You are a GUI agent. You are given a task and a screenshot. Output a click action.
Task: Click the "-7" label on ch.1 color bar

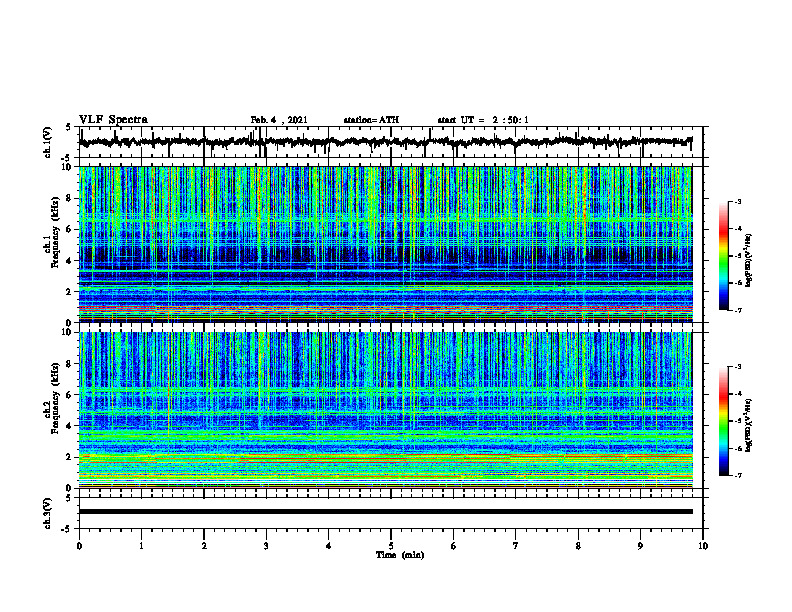pos(738,310)
